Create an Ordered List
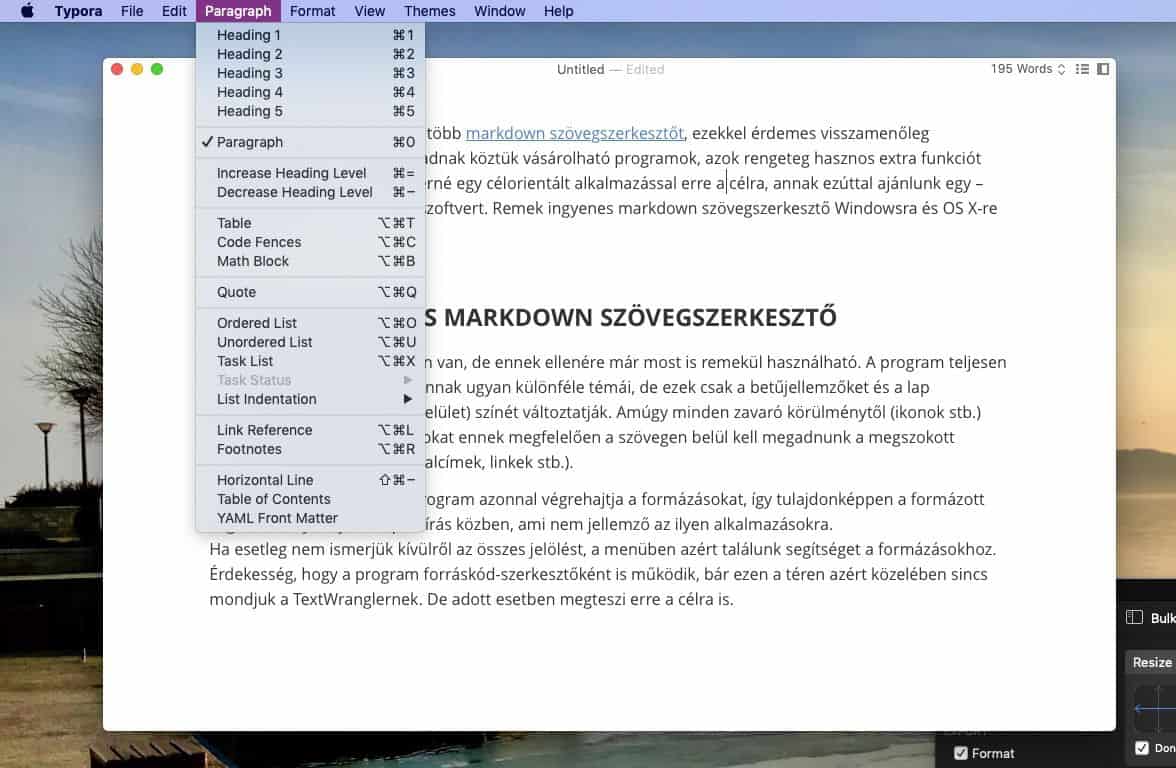Screen dimensions: 1176x768 point(310,323)
